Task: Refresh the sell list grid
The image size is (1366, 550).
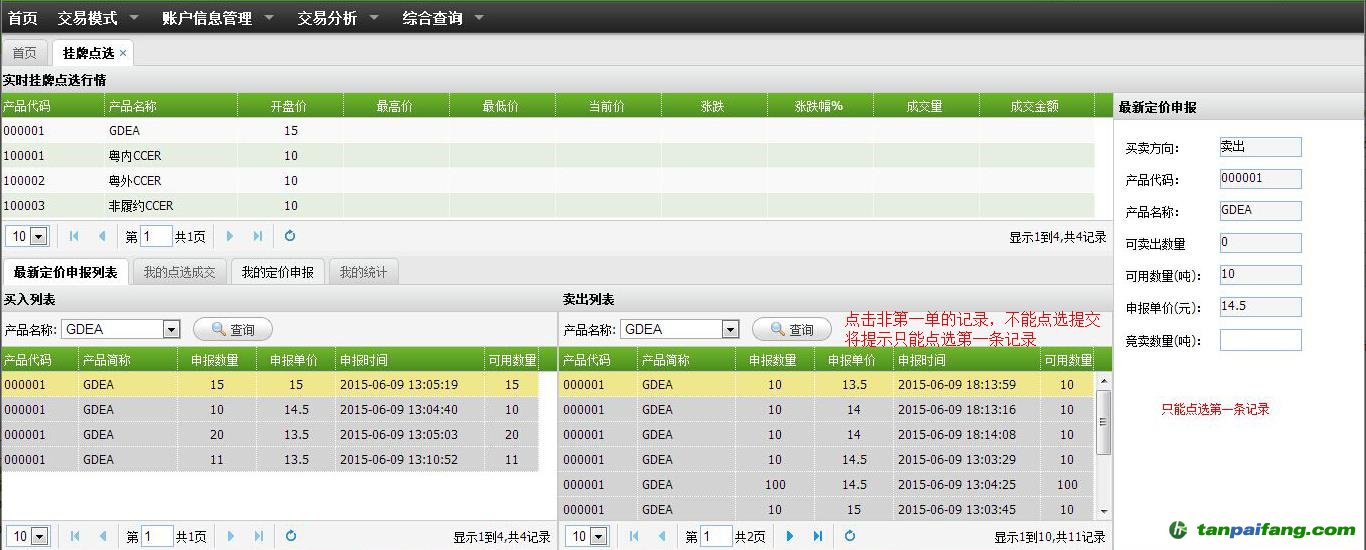Action: [x=850, y=537]
